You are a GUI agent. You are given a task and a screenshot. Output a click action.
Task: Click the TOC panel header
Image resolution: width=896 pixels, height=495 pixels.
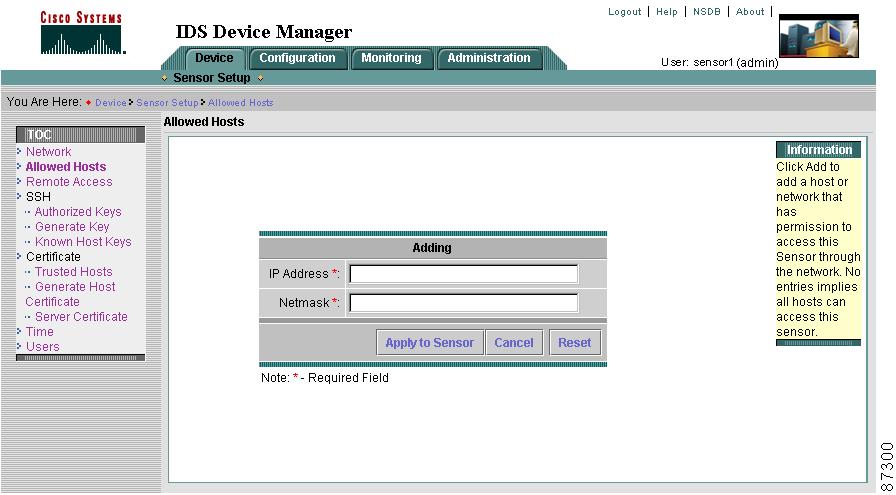(x=80, y=135)
